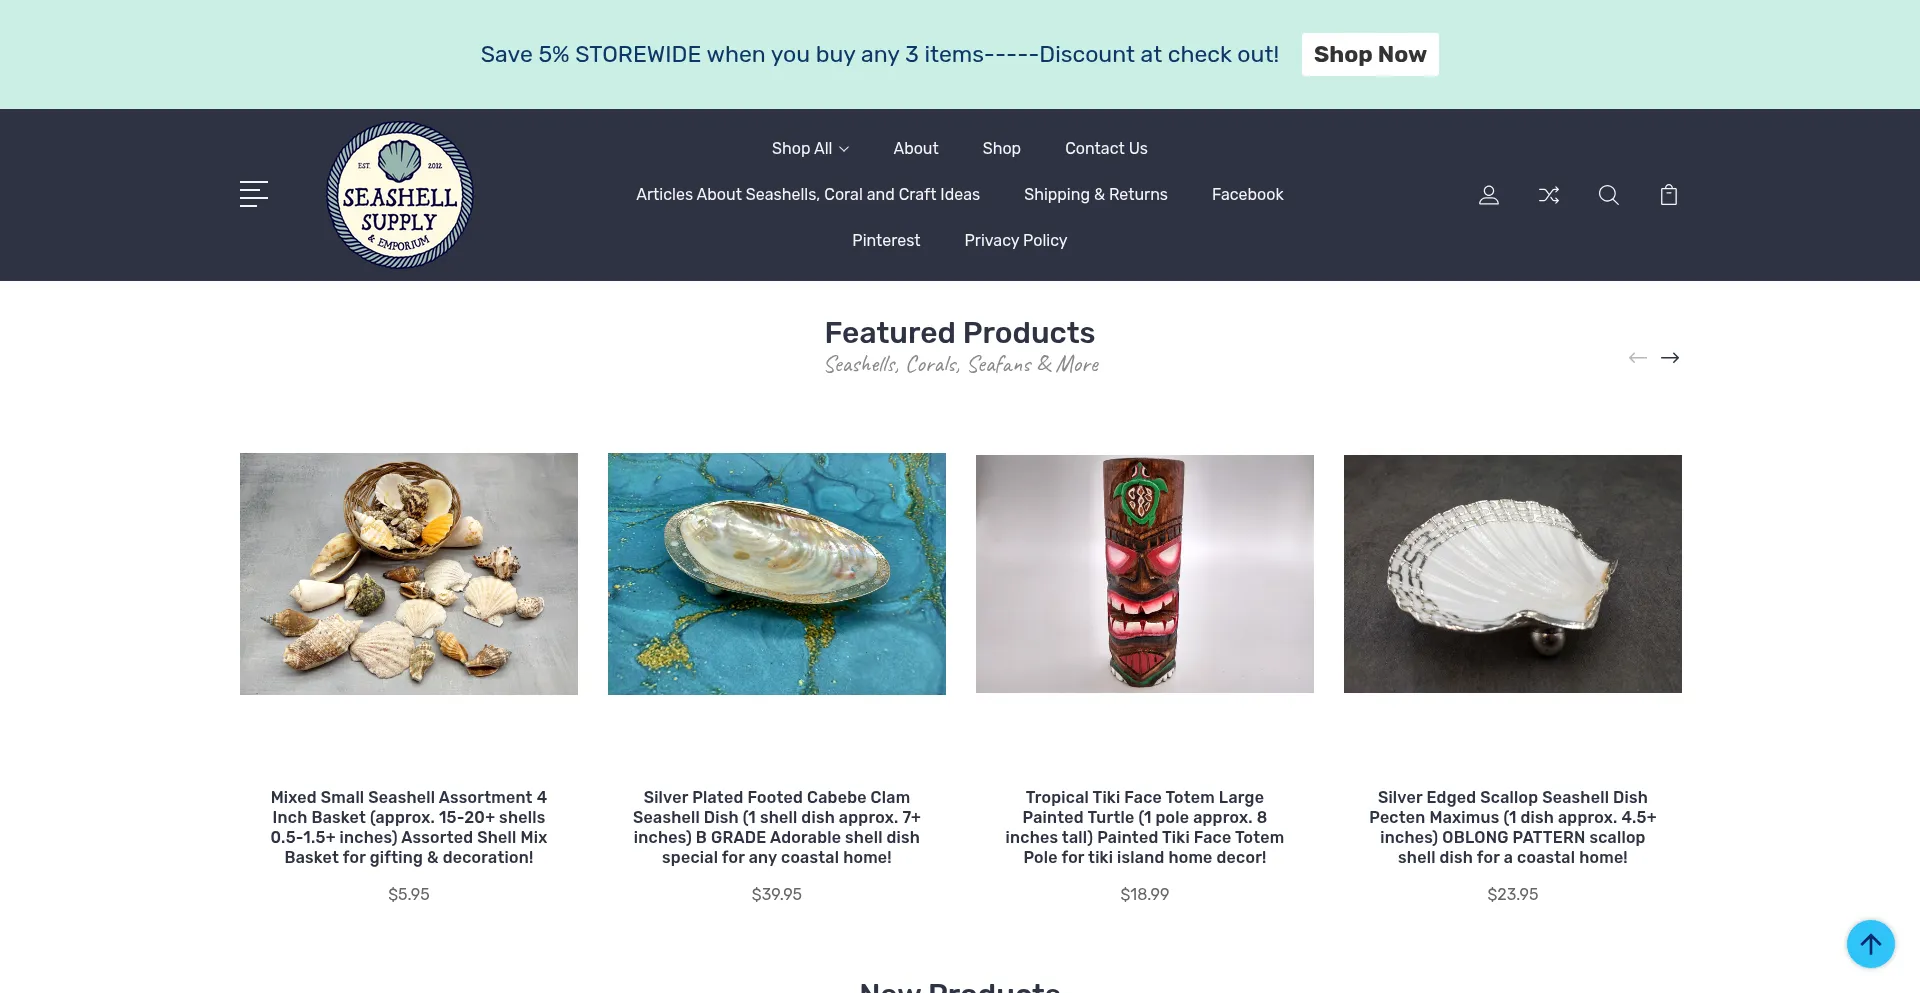Open Articles About Seashells menu item
This screenshot has height=993, width=1920.
(808, 194)
